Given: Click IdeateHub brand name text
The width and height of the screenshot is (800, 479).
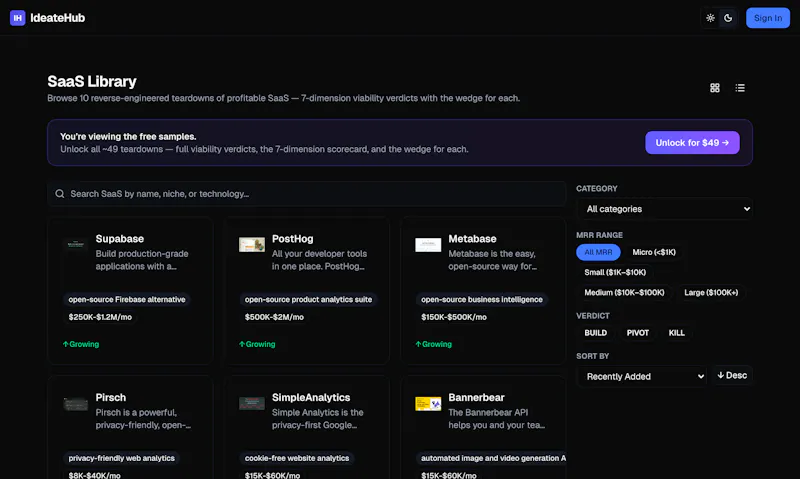Looking at the screenshot, I should tap(58, 18).
